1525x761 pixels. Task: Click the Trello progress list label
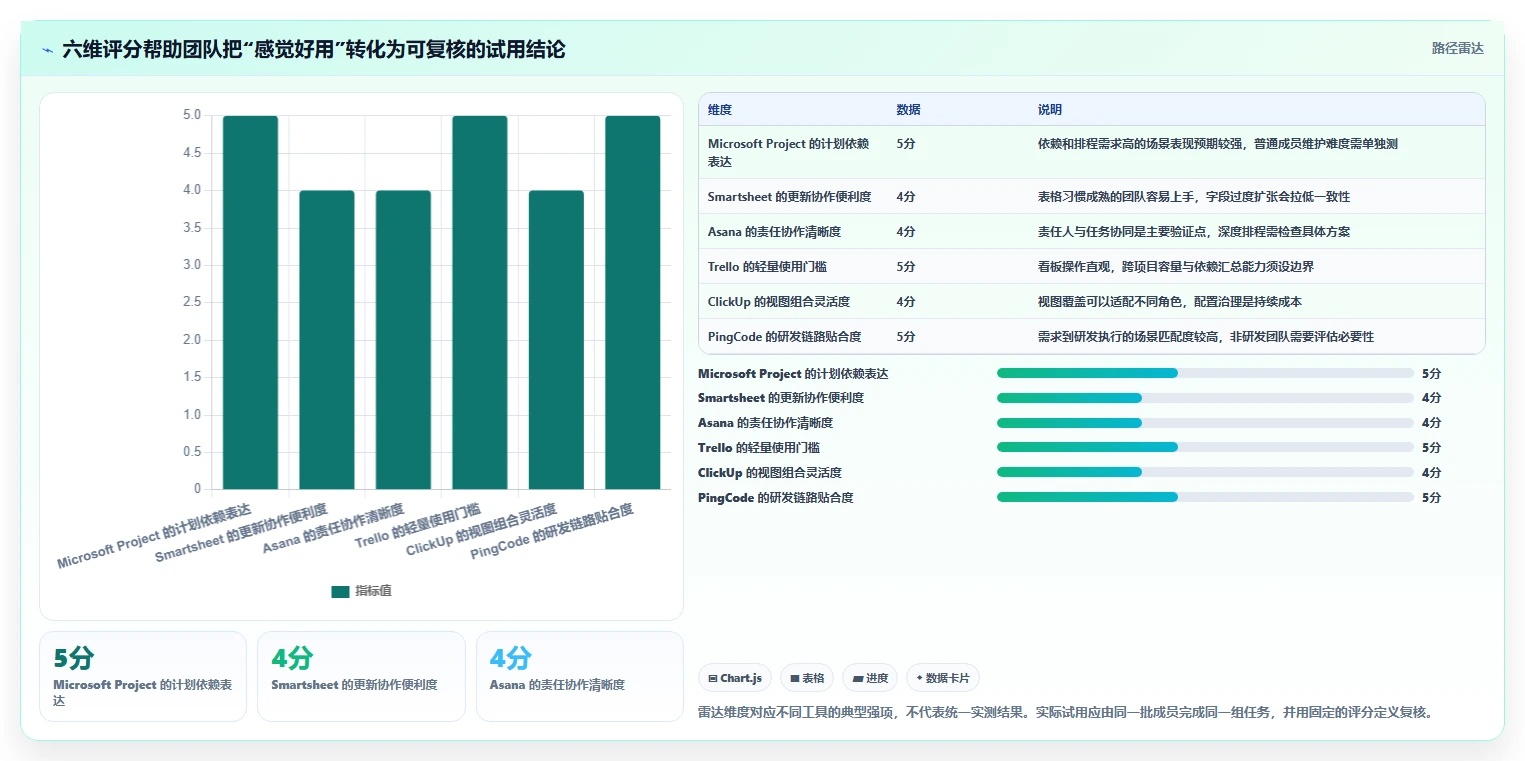[x=759, y=448]
